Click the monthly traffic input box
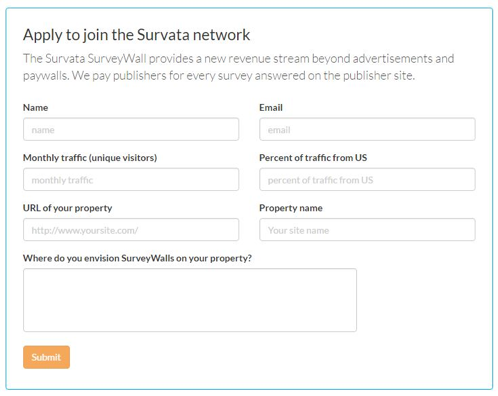The image size is (498, 396). tap(131, 180)
